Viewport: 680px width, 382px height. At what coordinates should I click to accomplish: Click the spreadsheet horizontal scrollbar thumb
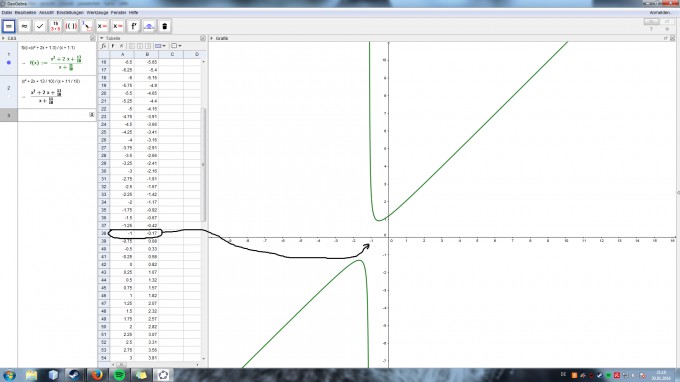click(121, 365)
